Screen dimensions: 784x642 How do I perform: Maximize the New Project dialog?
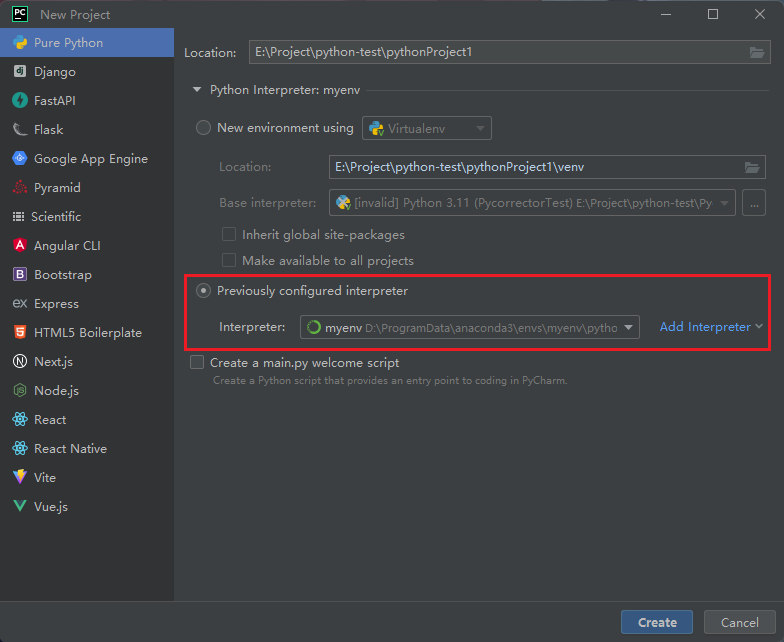pyautogui.click(x=713, y=14)
